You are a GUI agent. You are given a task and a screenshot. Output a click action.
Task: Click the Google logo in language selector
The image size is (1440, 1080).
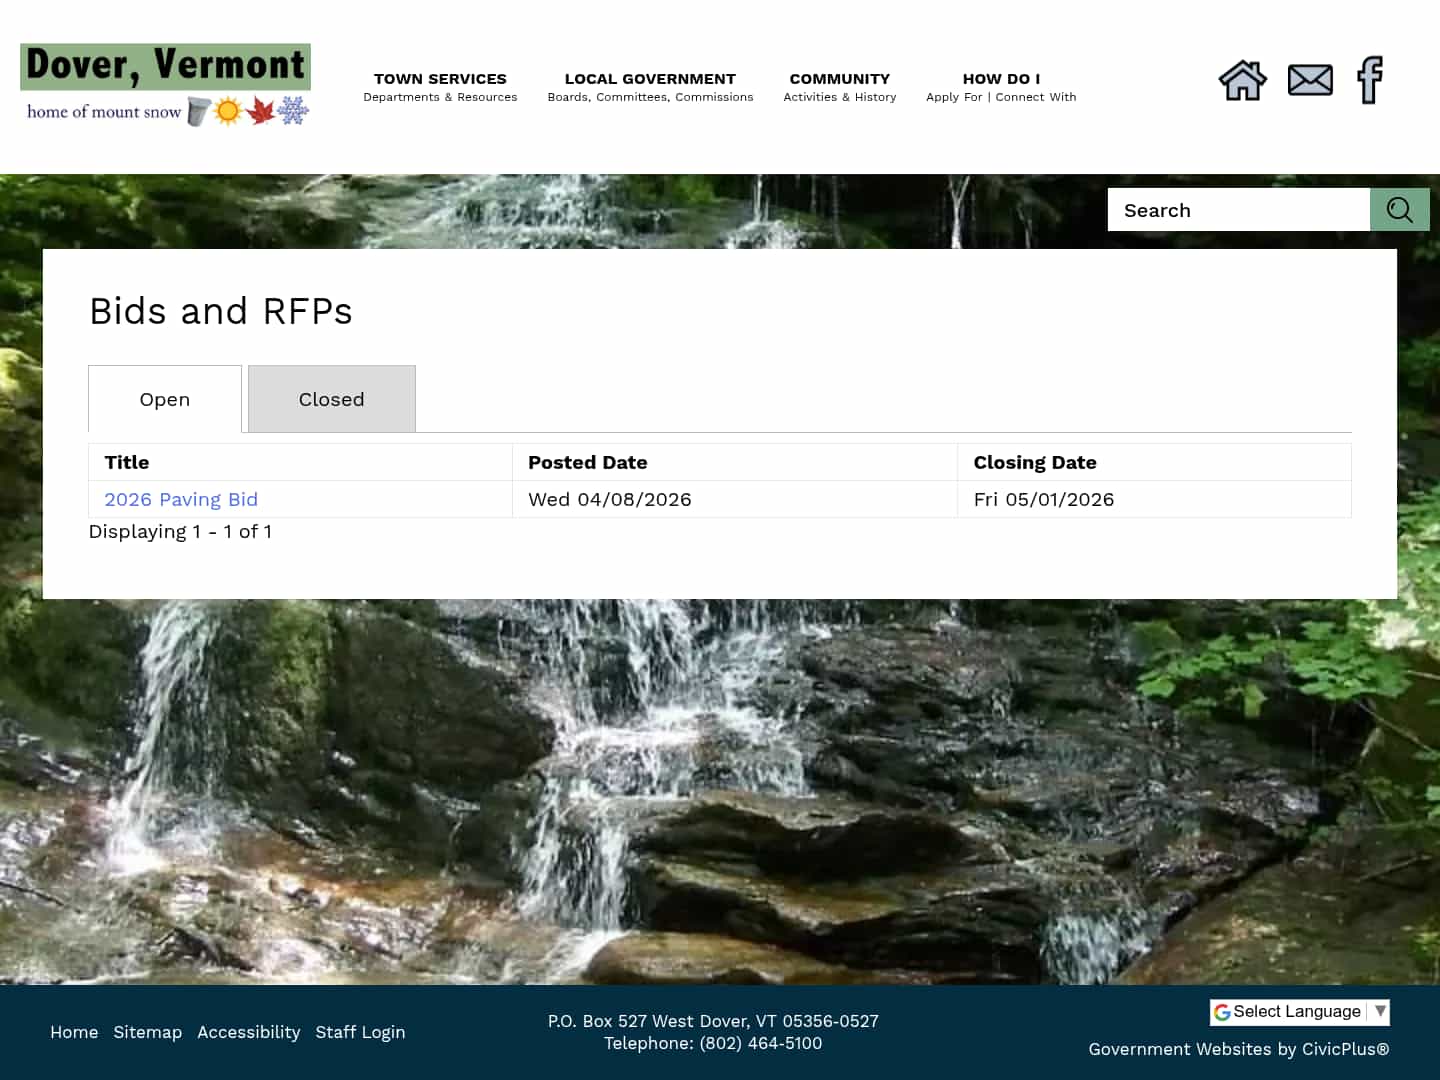(x=1223, y=1012)
